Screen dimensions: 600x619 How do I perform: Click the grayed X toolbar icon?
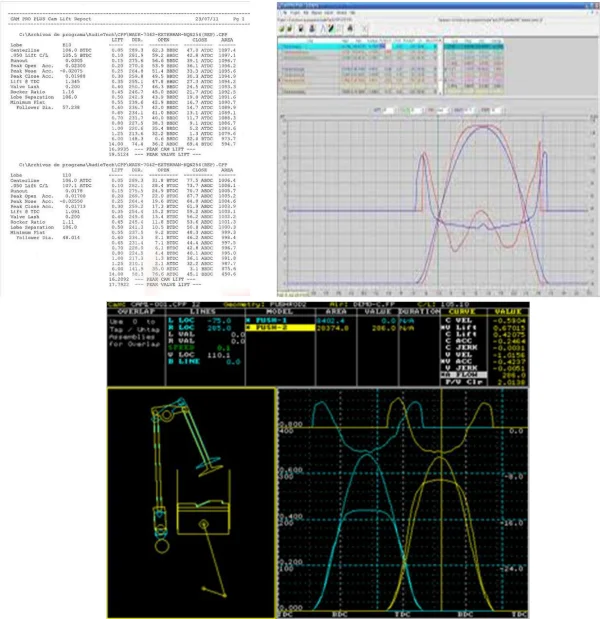pos(364,29)
